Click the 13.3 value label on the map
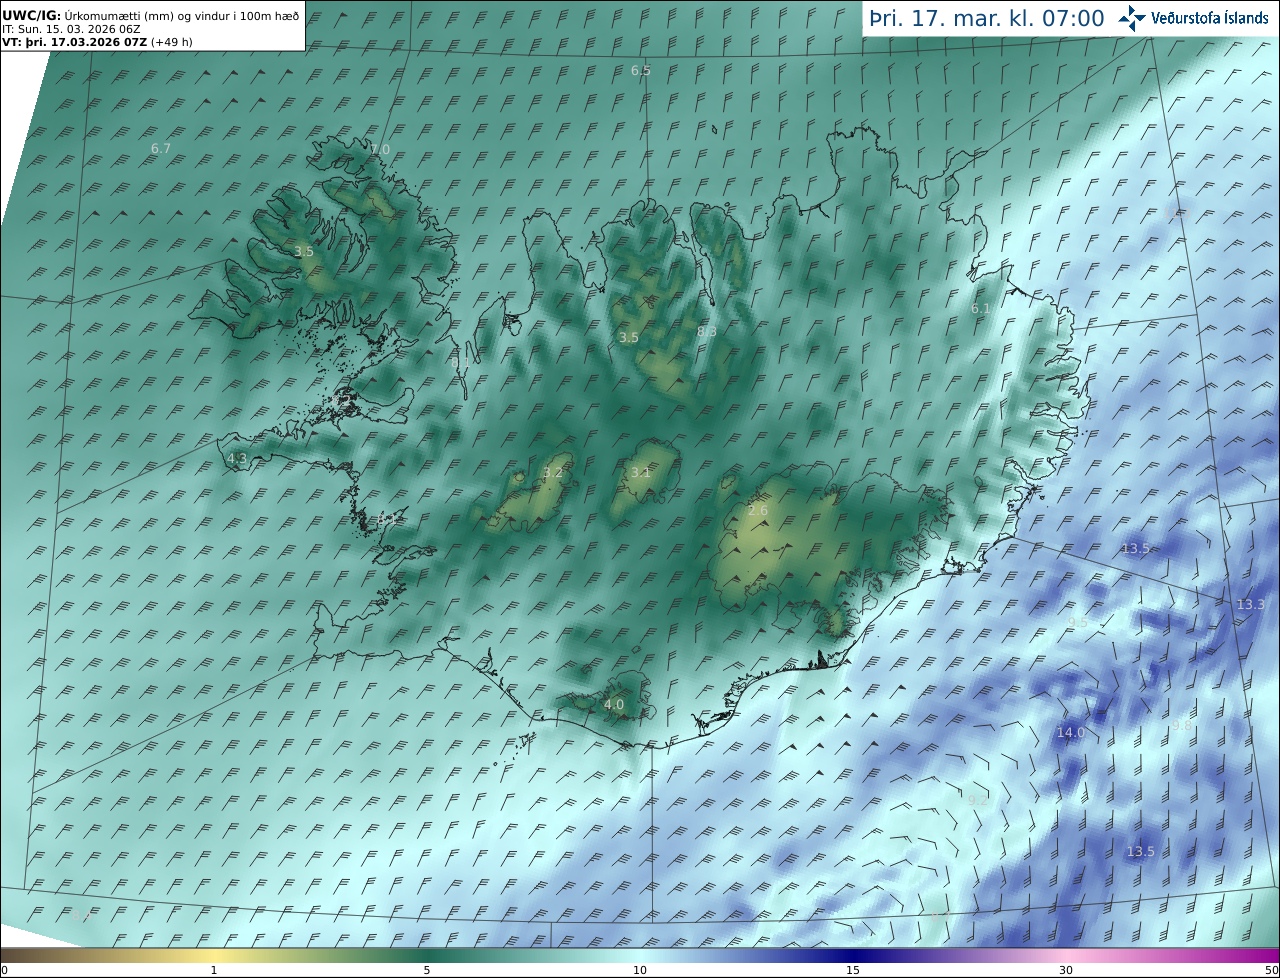 point(1251,605)
